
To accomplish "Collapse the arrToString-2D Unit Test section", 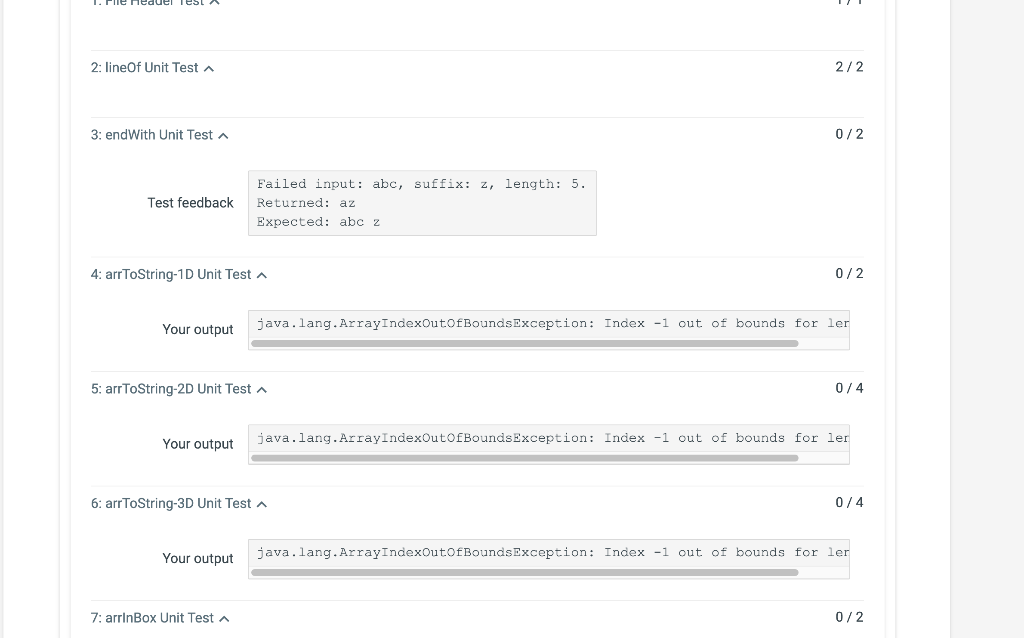I will (261, 389).
